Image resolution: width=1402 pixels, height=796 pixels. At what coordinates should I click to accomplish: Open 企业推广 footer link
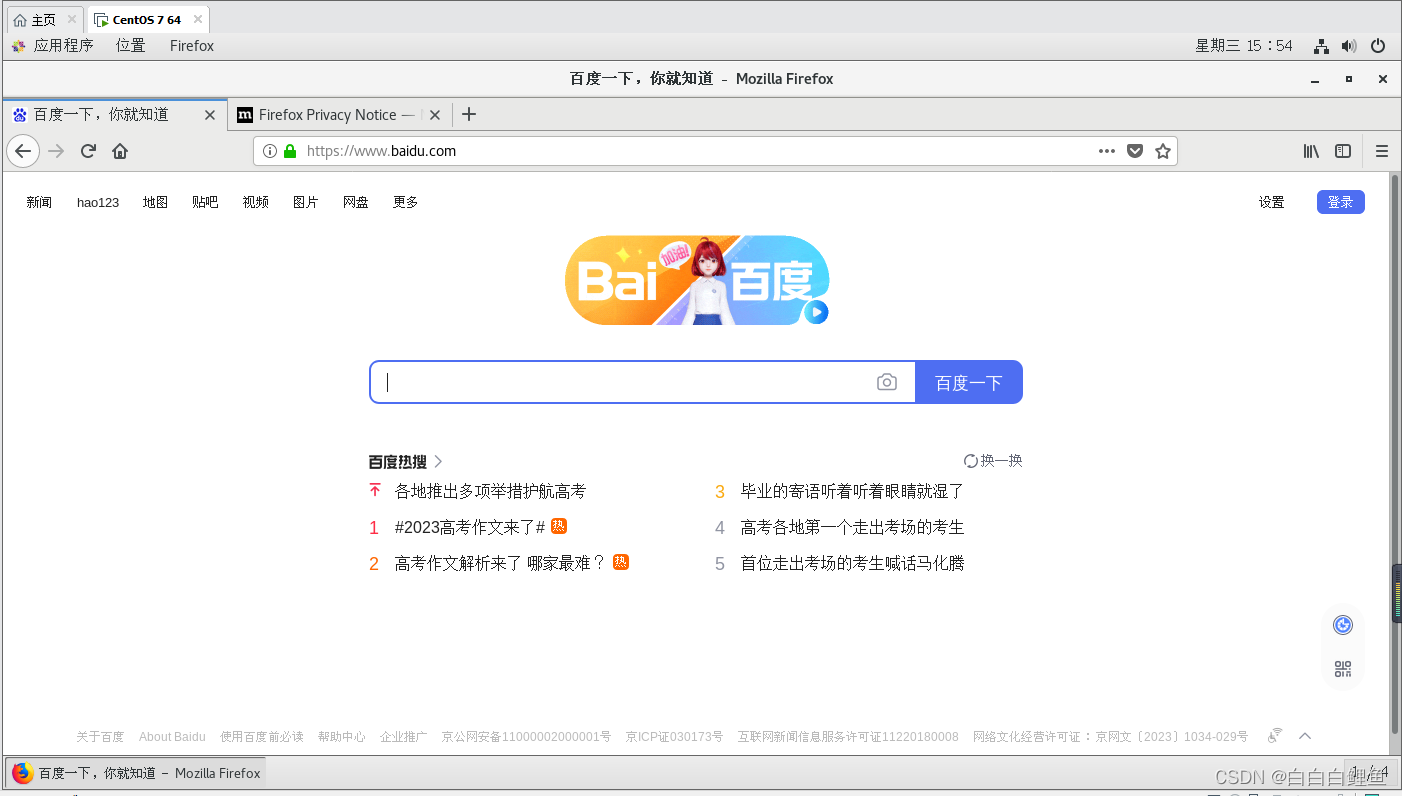403,737
